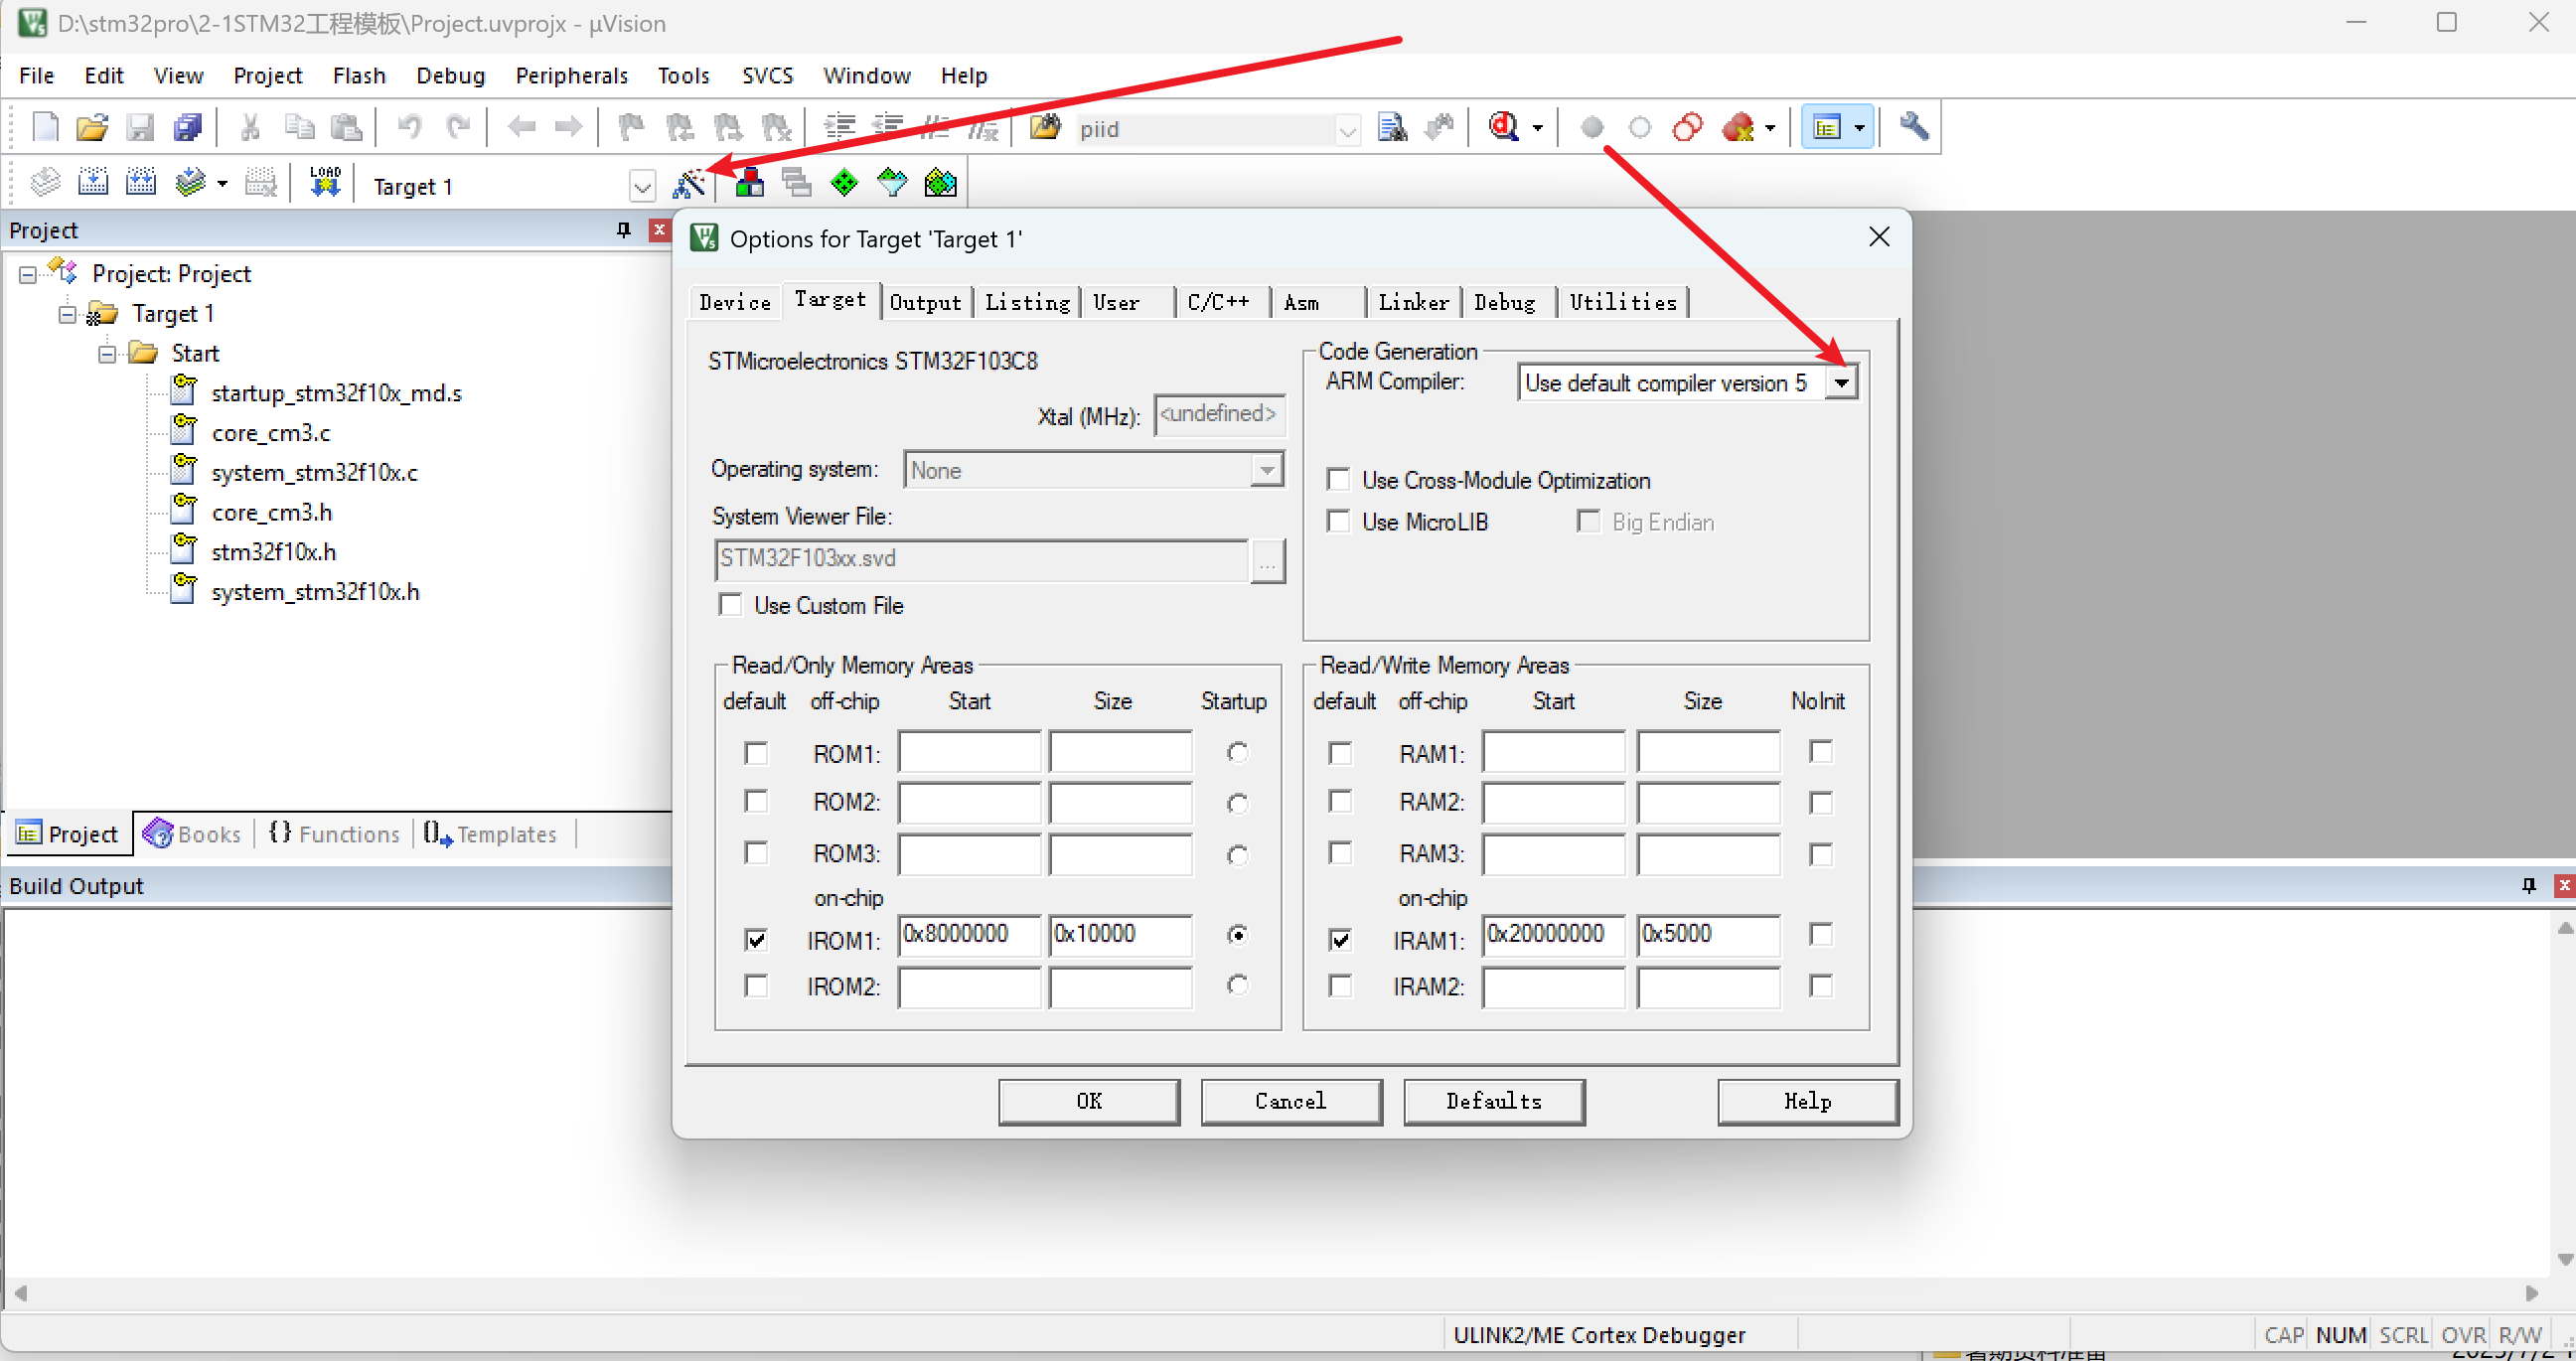Image resolution: width=2576 pixels, height=1361 pixels.
Task: Click the IRAM1 Size field
Action: (1708, 935)
